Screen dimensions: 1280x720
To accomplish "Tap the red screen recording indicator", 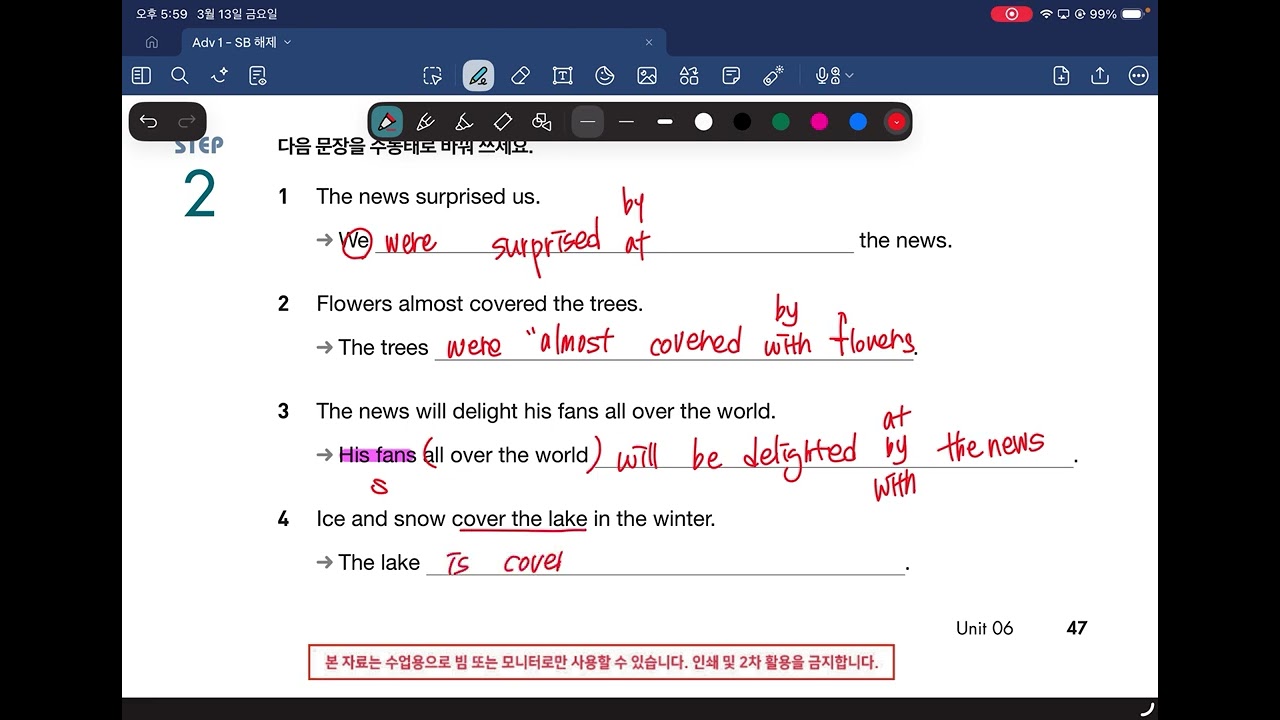I will (x=1011, y=14).
